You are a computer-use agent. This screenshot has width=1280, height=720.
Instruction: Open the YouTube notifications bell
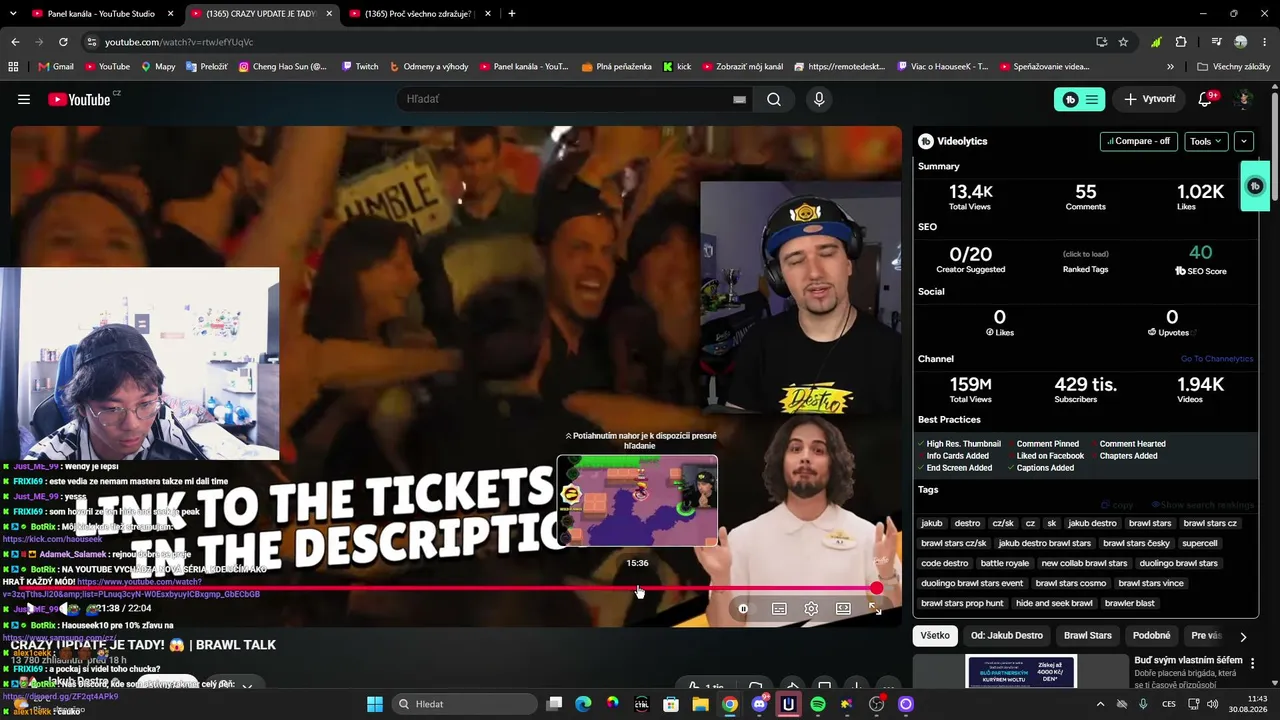point(1206,99)
